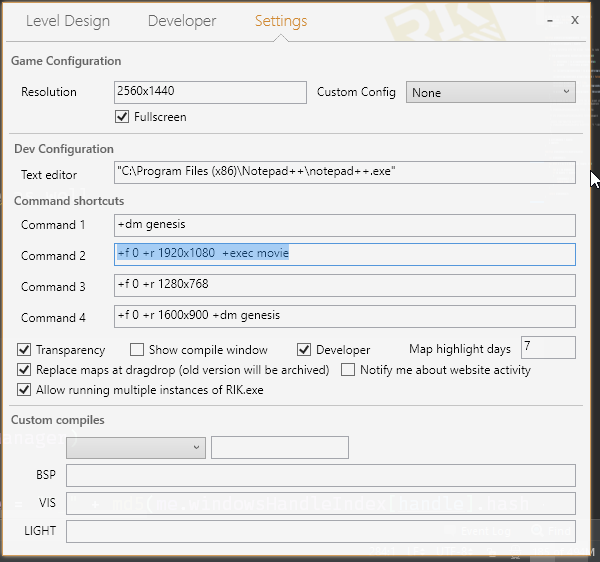Open the Custom Config dropdown
Image resolution: width=600 pixels, height=562 pixels.
click(x=491, y=92)
